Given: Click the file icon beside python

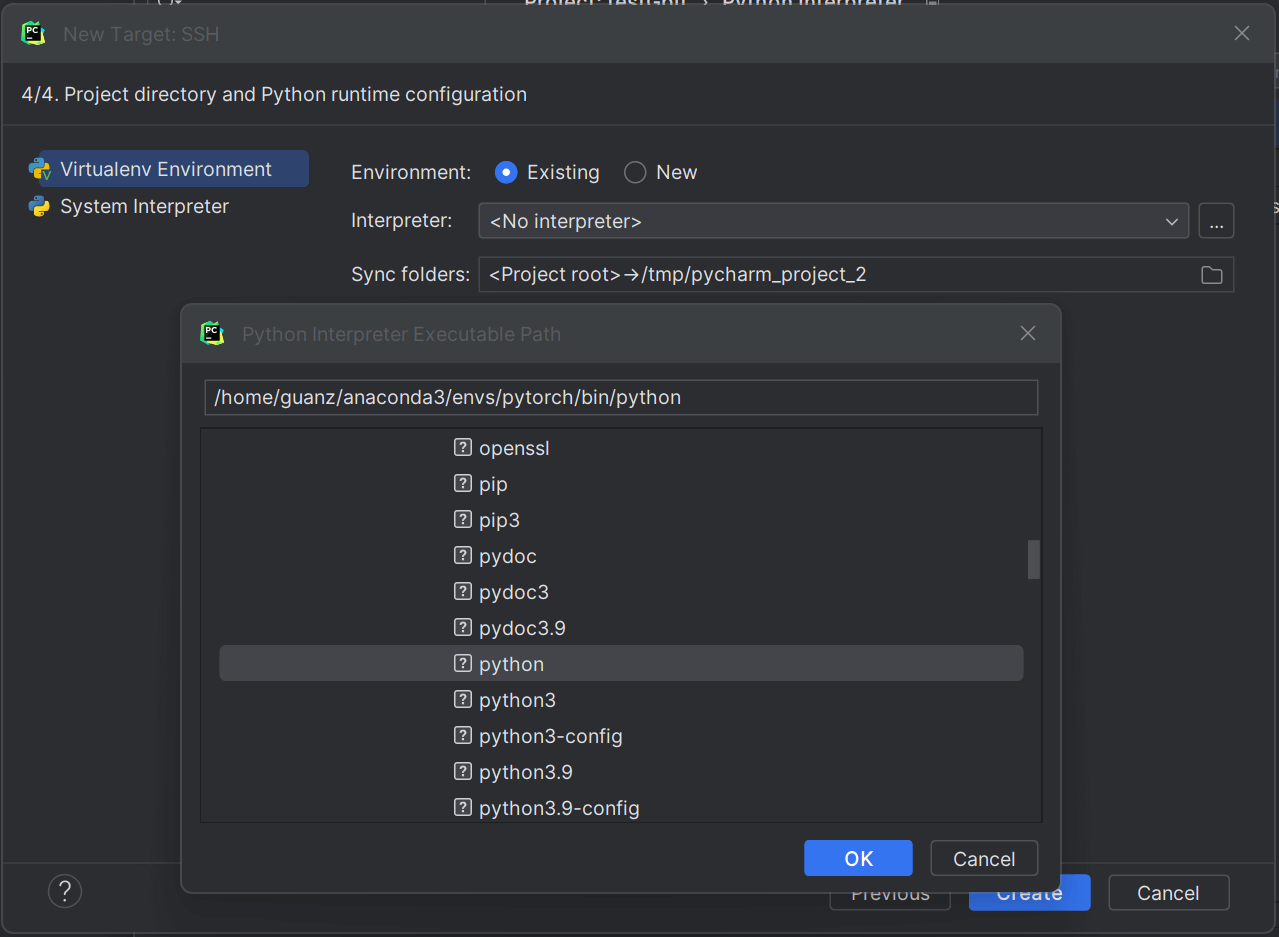Looking at the screenshot, I should 463,663.
